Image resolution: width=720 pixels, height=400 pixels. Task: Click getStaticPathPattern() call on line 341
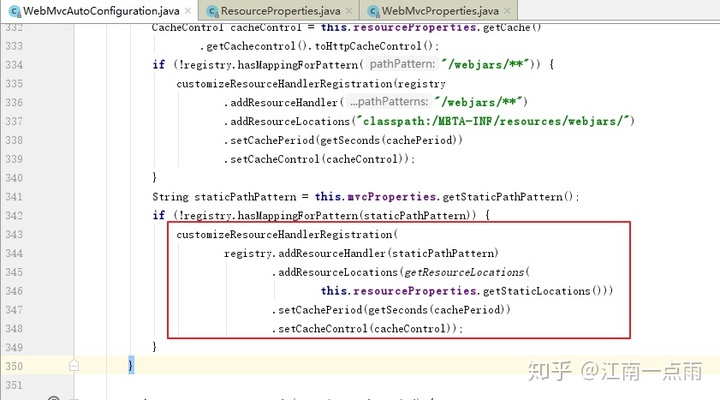(508, 197)
